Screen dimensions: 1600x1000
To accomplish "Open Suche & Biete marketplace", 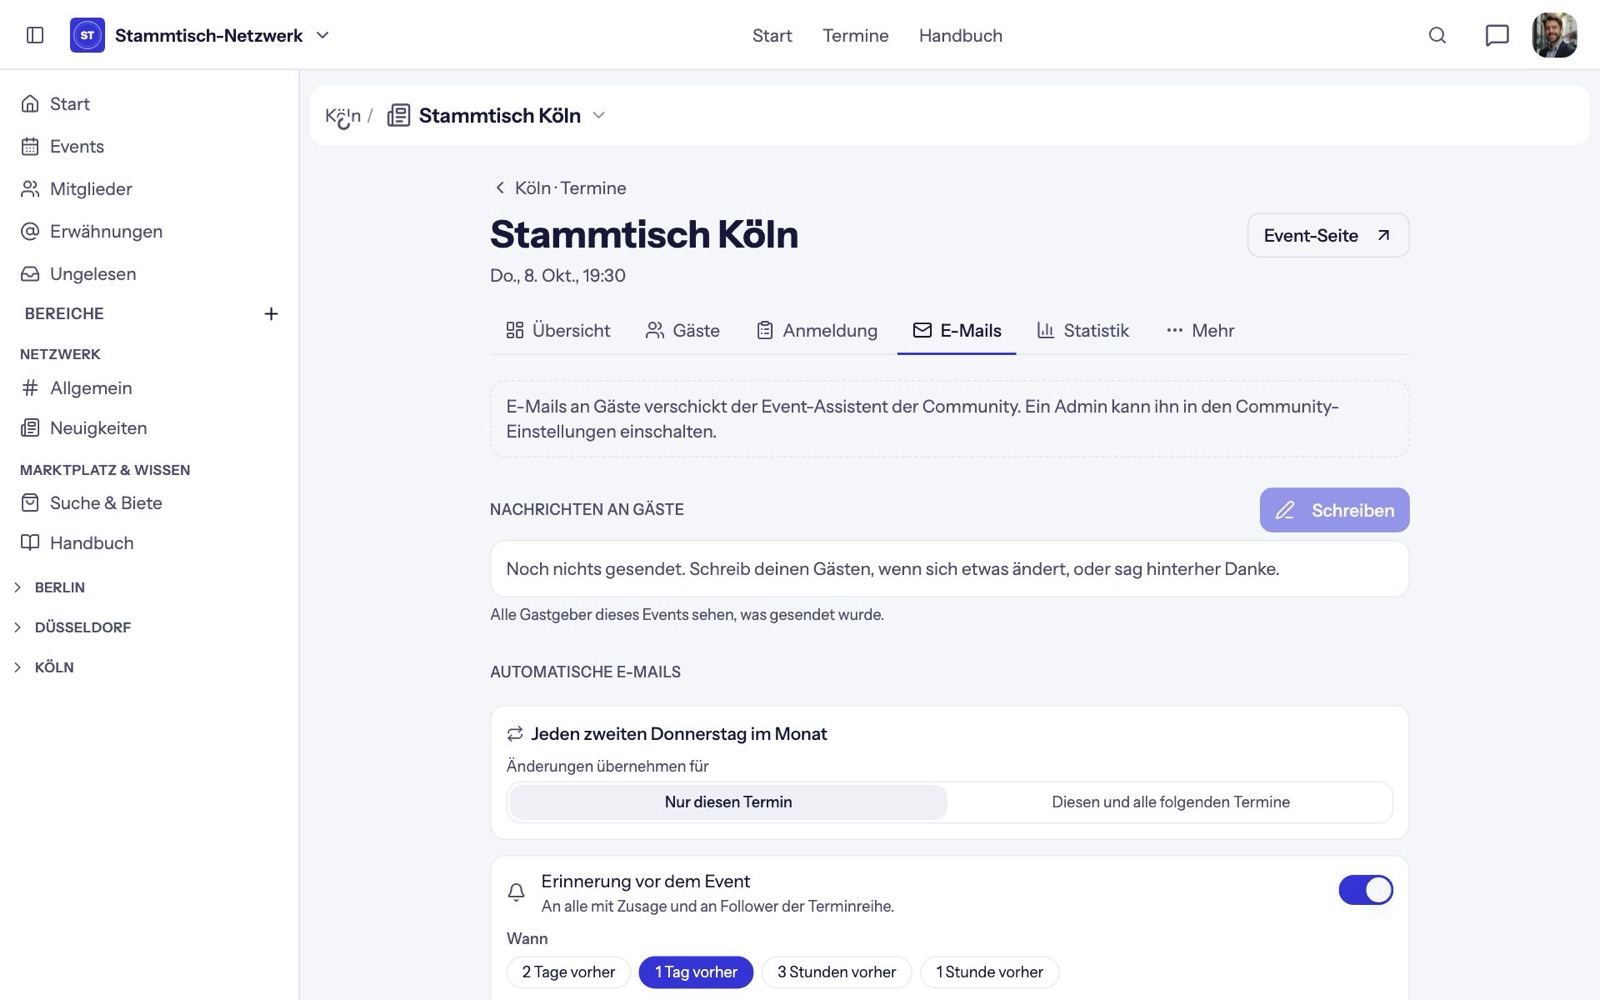I will (150, 503).
